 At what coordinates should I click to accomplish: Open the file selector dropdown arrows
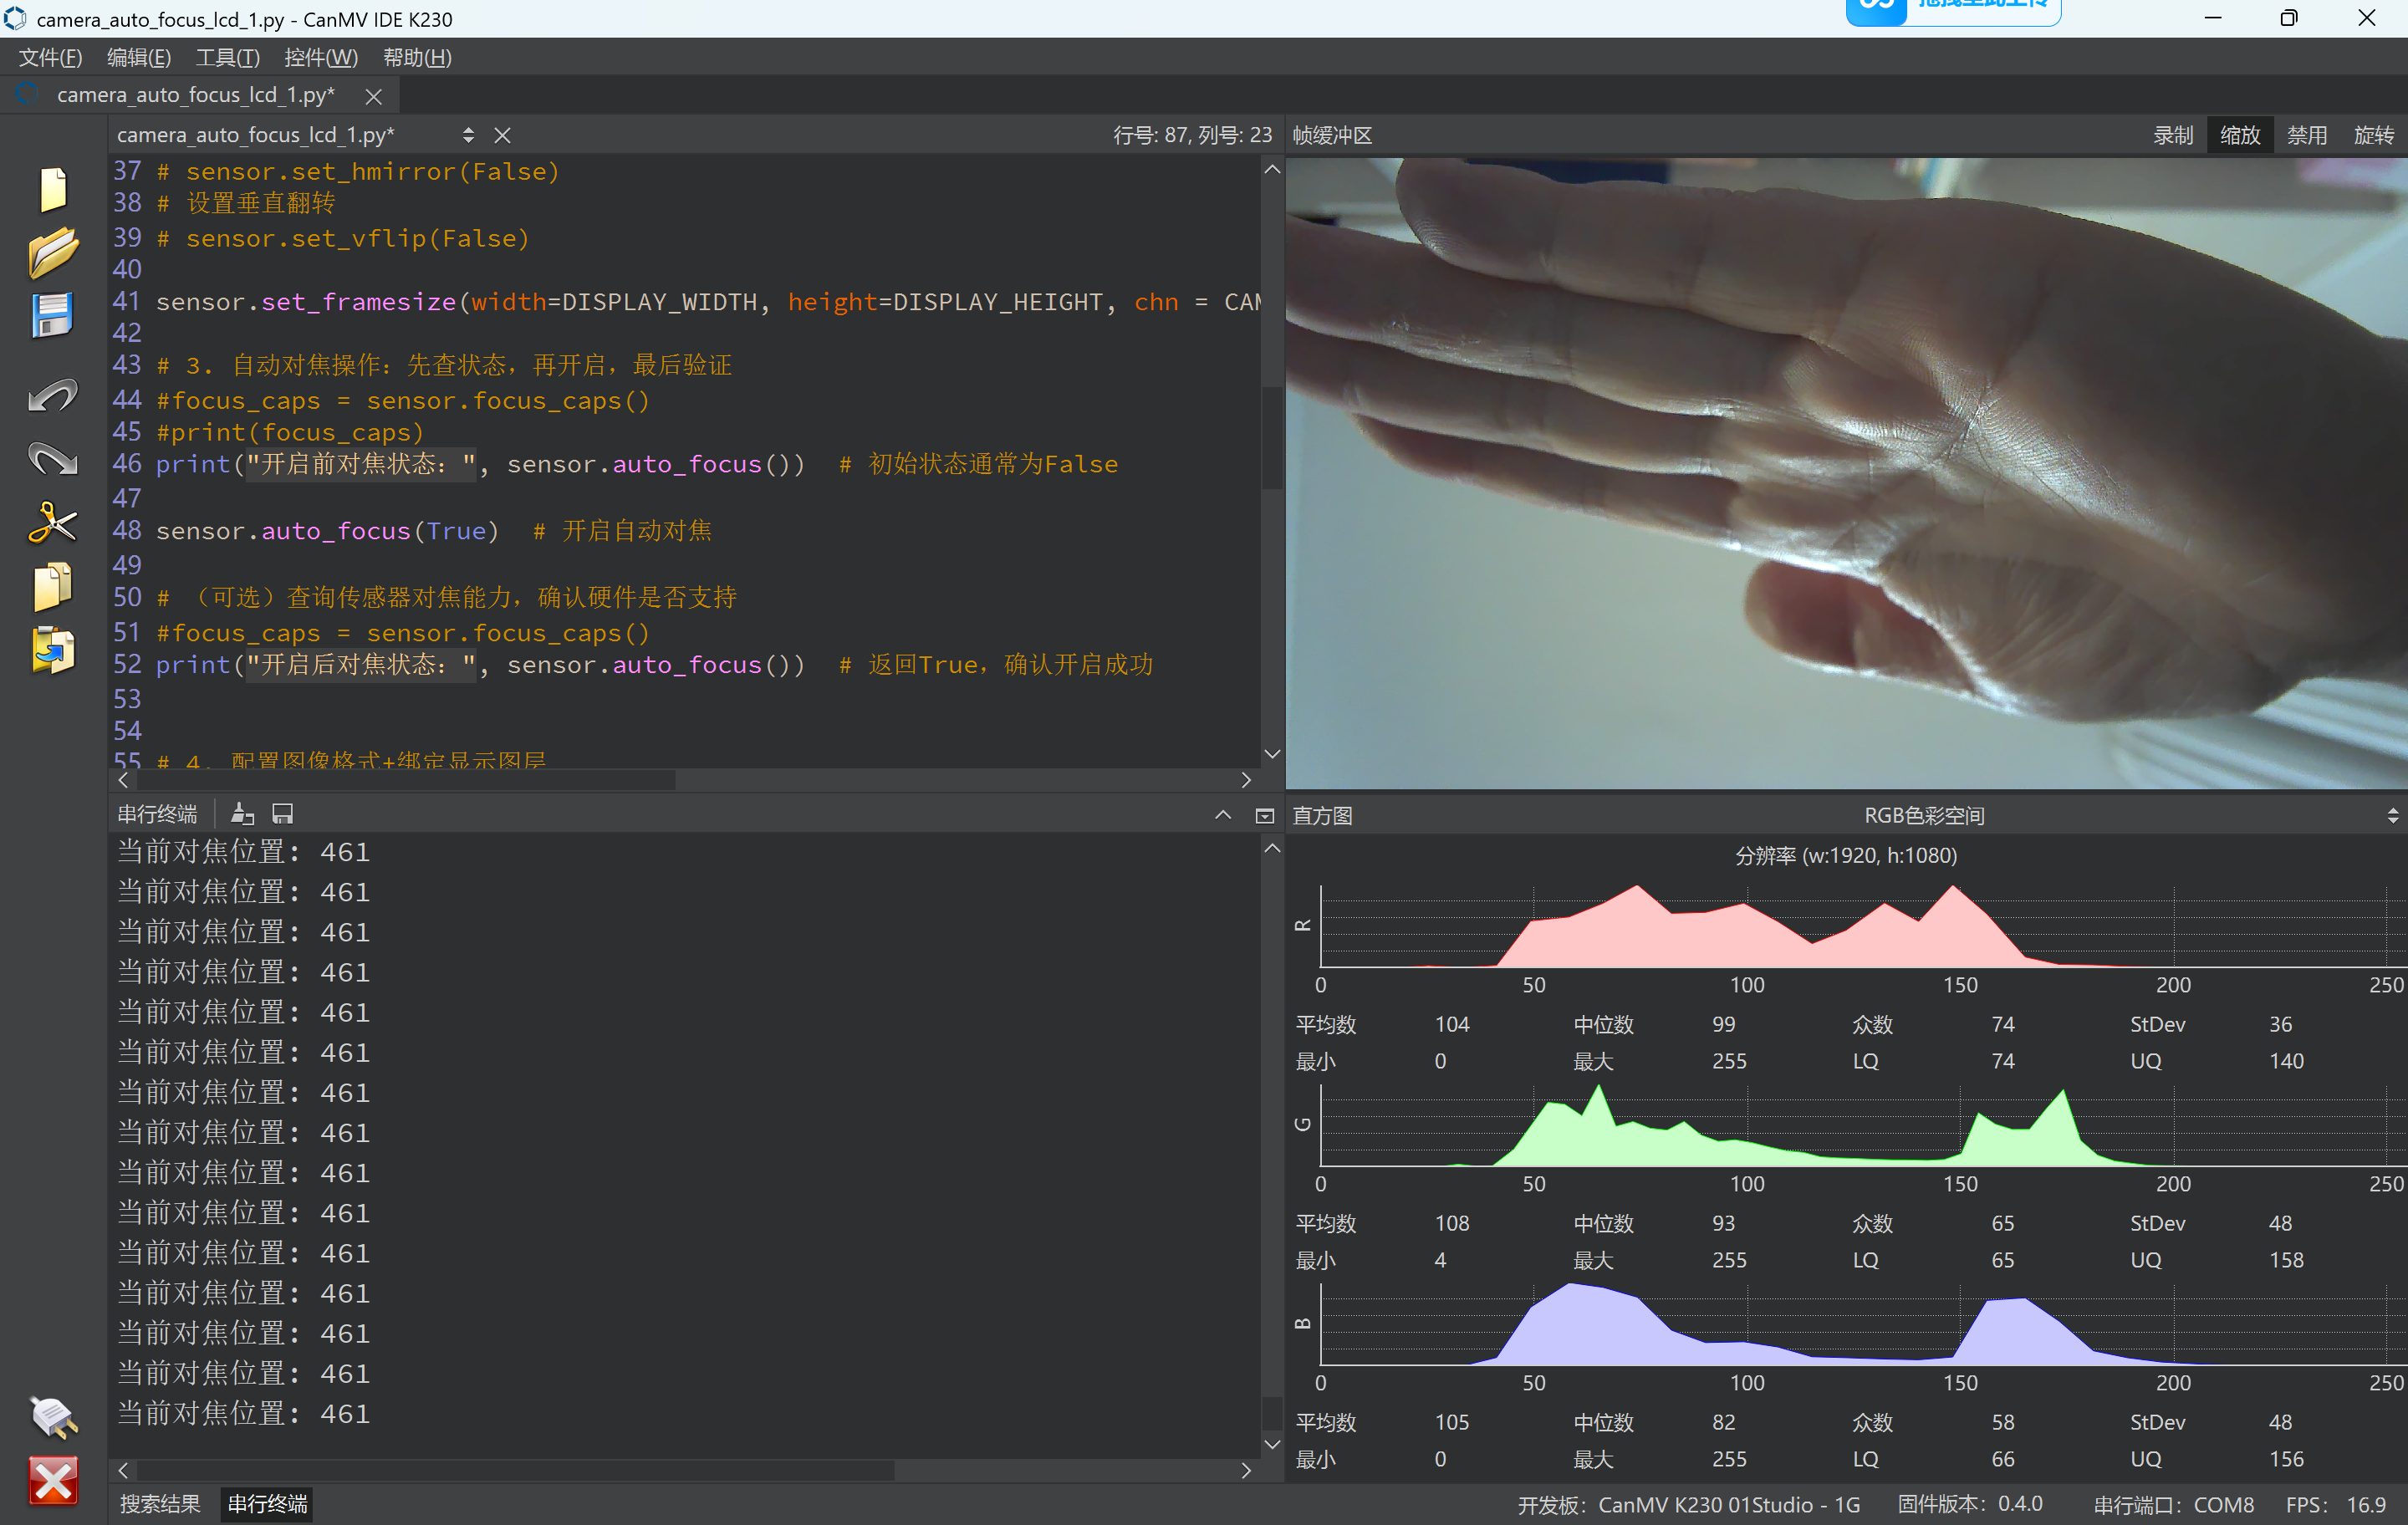pyautogui.click(x=468, y=135)
